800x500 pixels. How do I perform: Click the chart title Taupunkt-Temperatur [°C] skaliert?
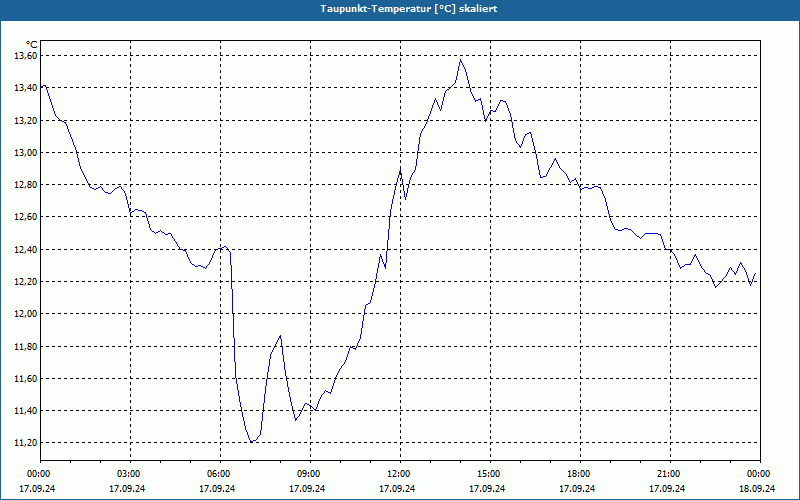coord(409,9)
